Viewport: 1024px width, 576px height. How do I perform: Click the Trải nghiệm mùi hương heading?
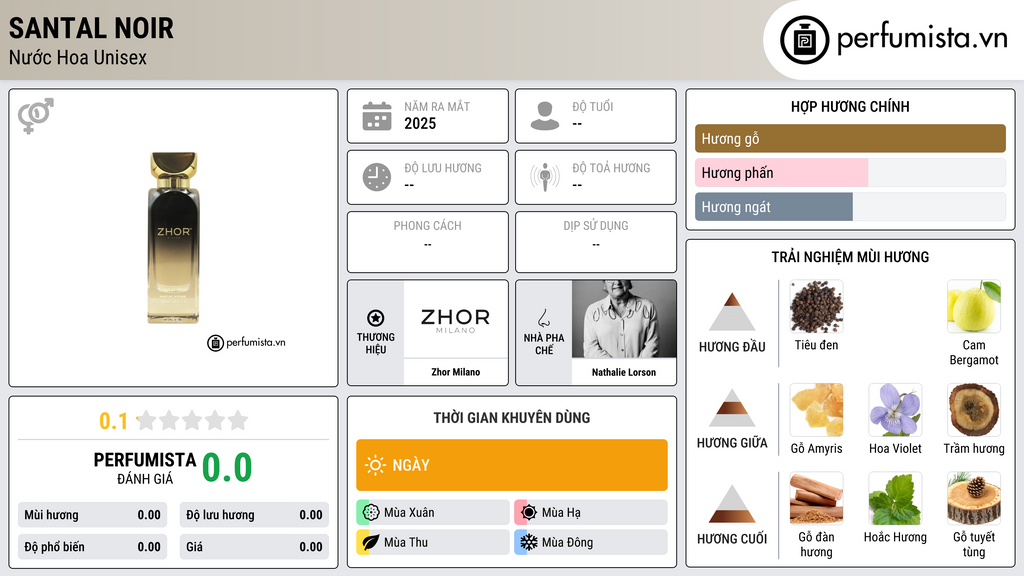[x=850, y=257]
